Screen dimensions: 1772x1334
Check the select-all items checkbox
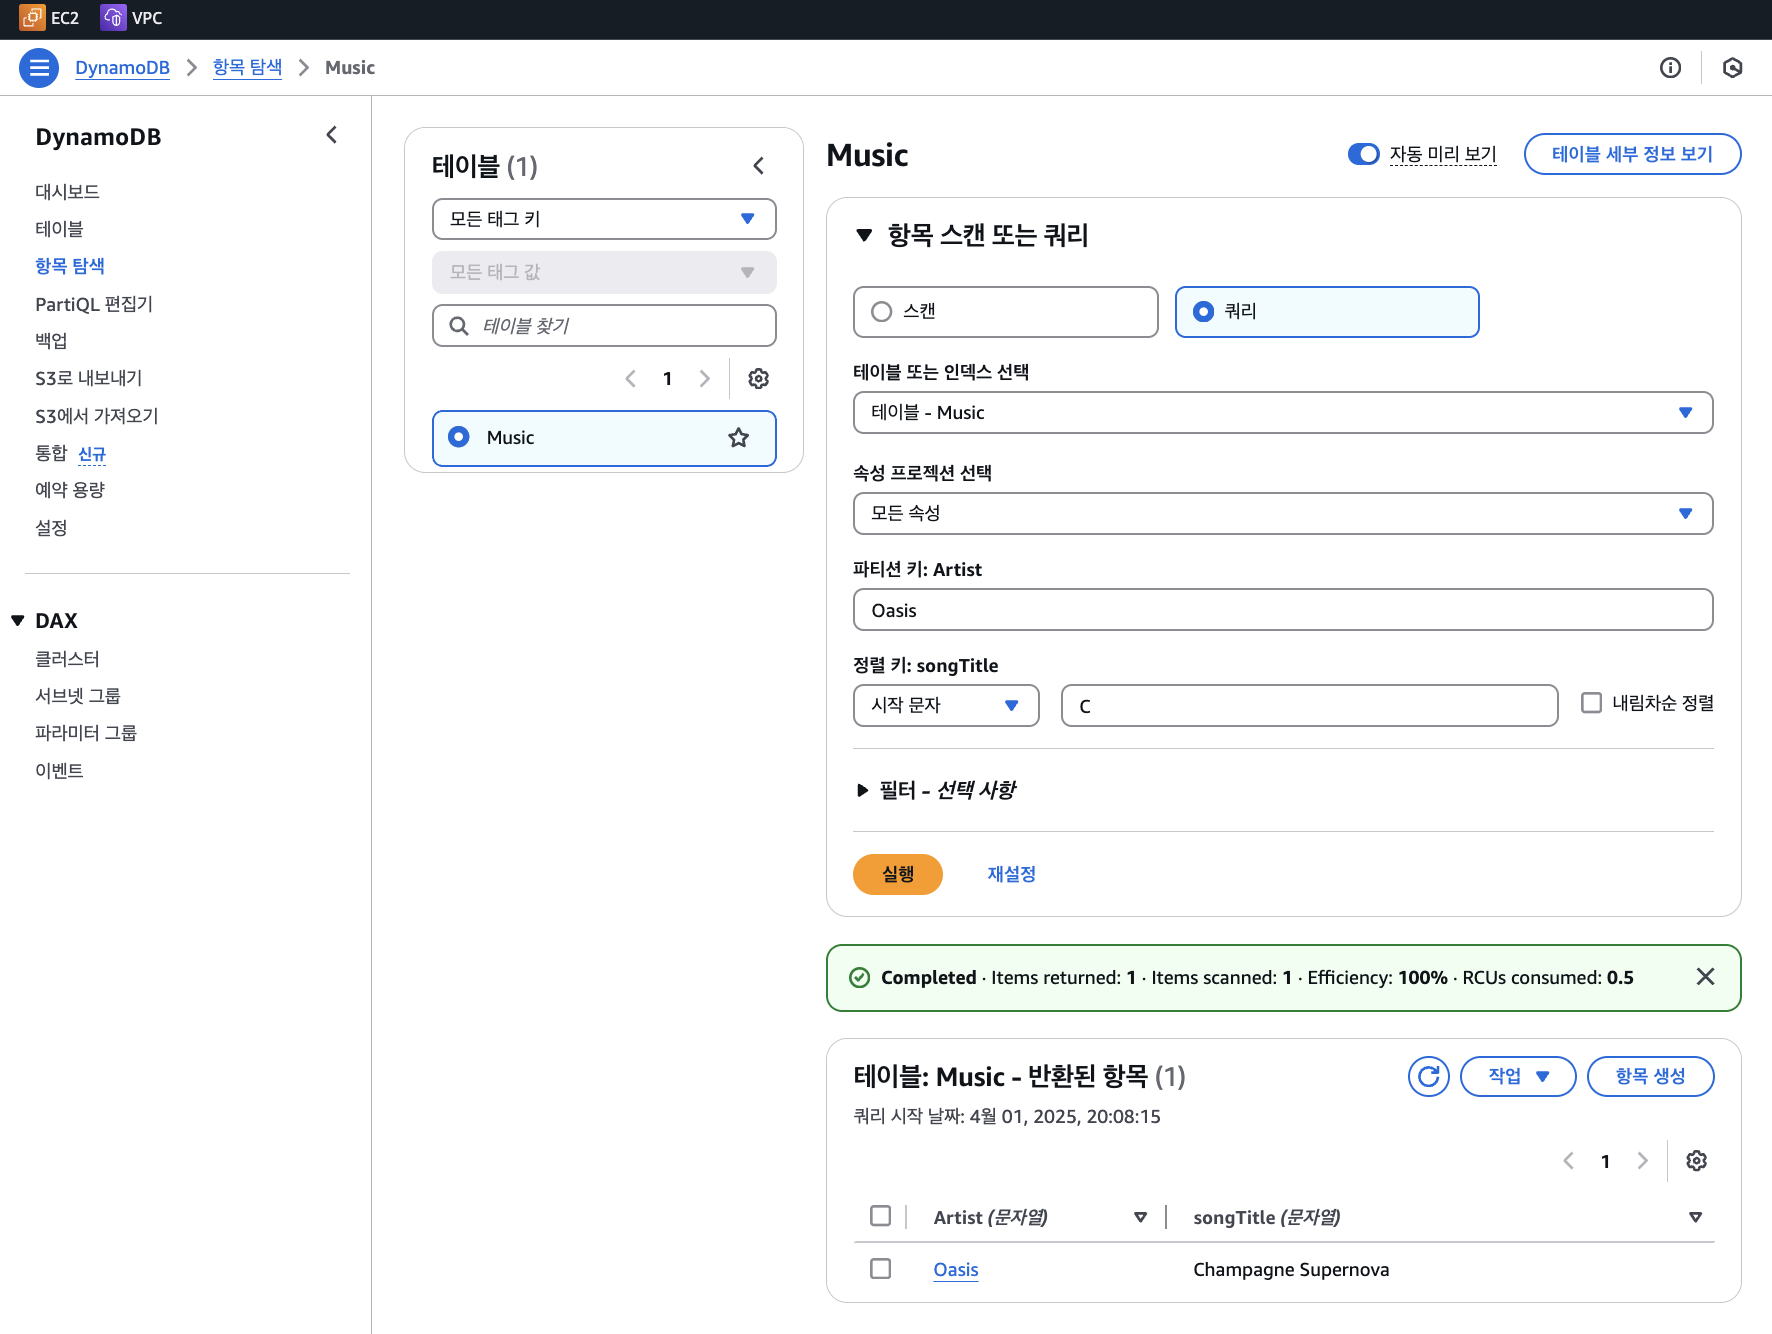pyautogui.click(x=881, y=1216)
